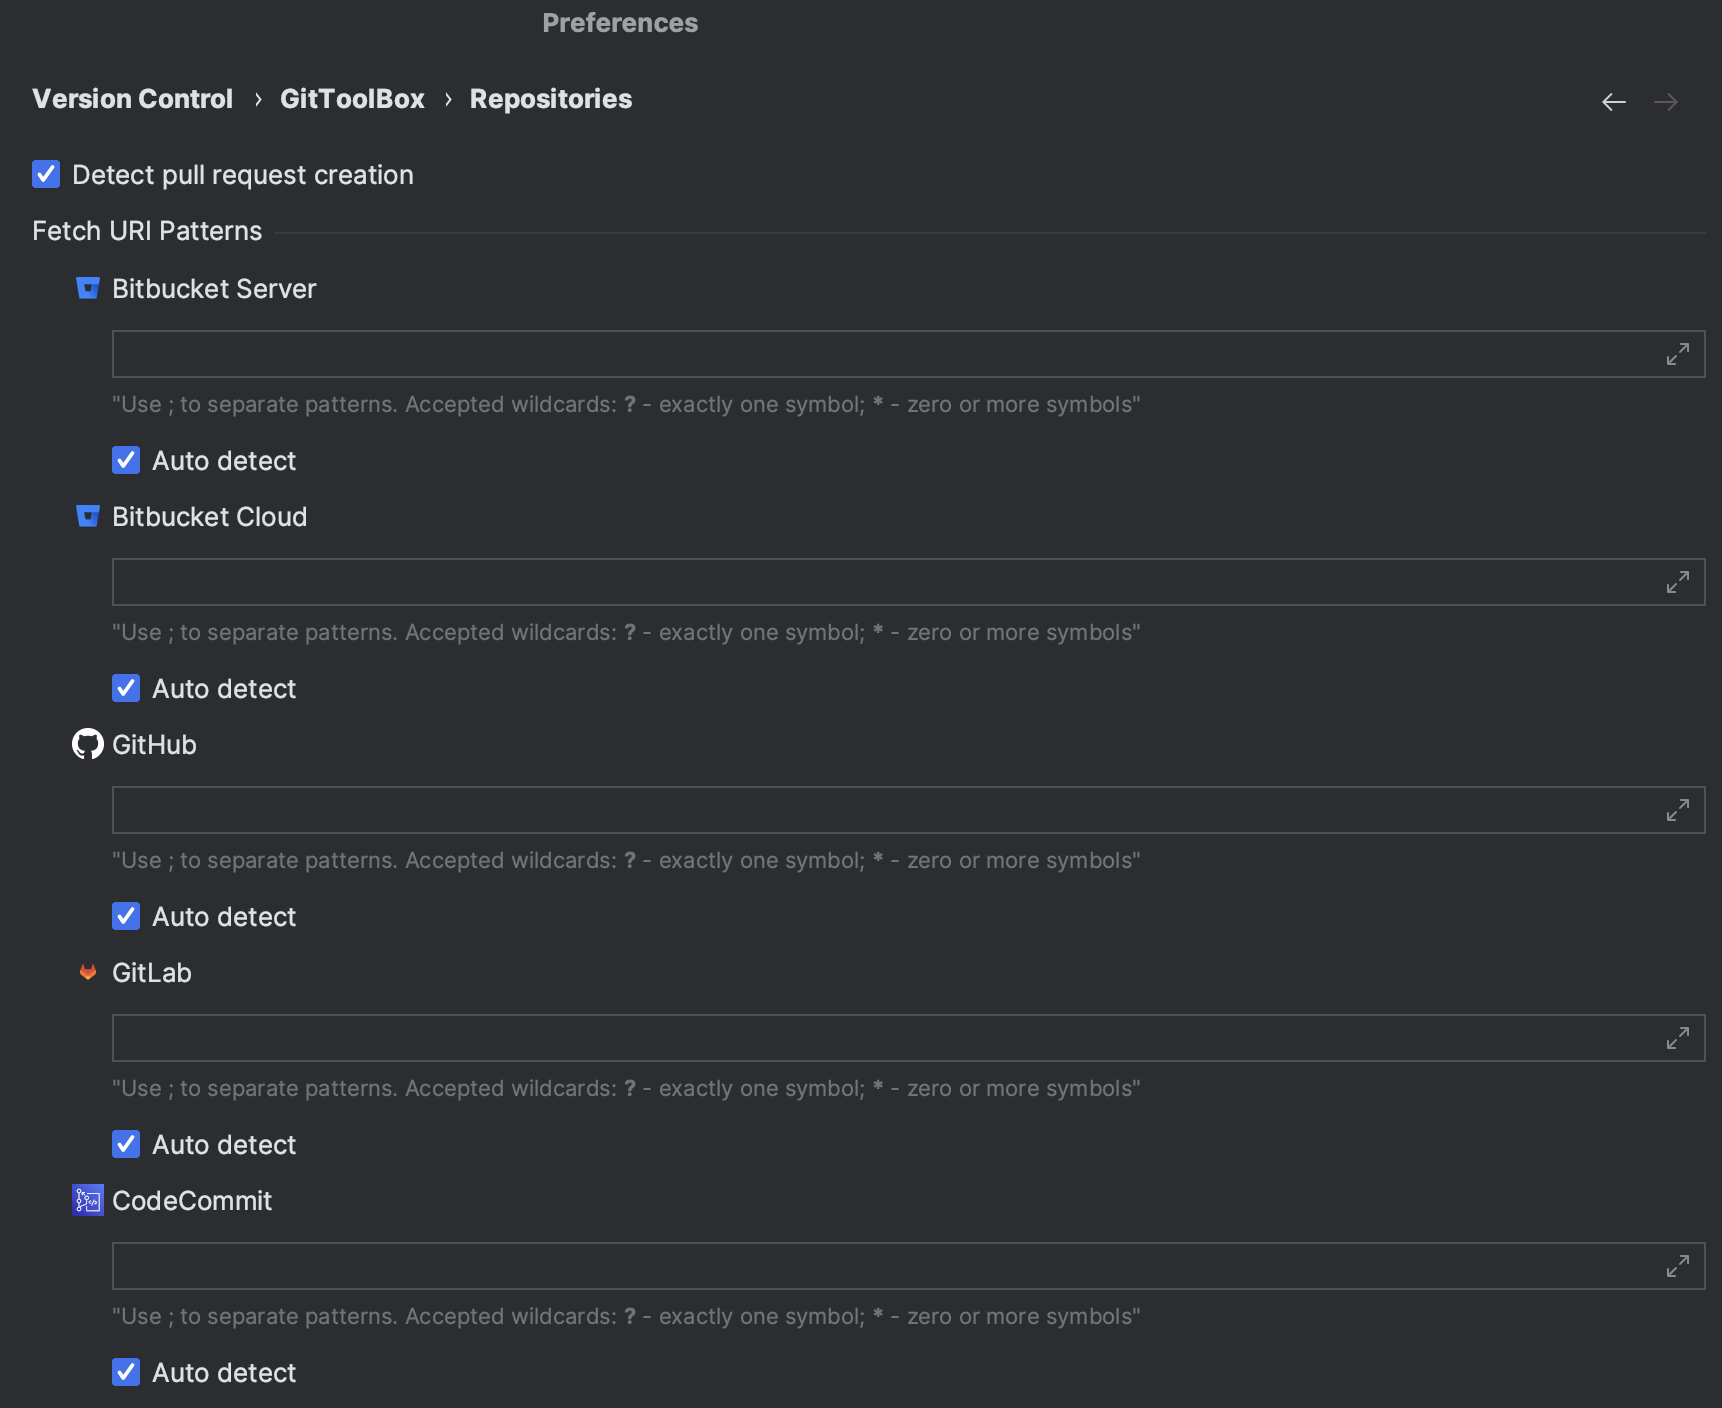1722x1408 pixels.
Task: Disable Detect pull request creation
Action: (x=46, y=174)
